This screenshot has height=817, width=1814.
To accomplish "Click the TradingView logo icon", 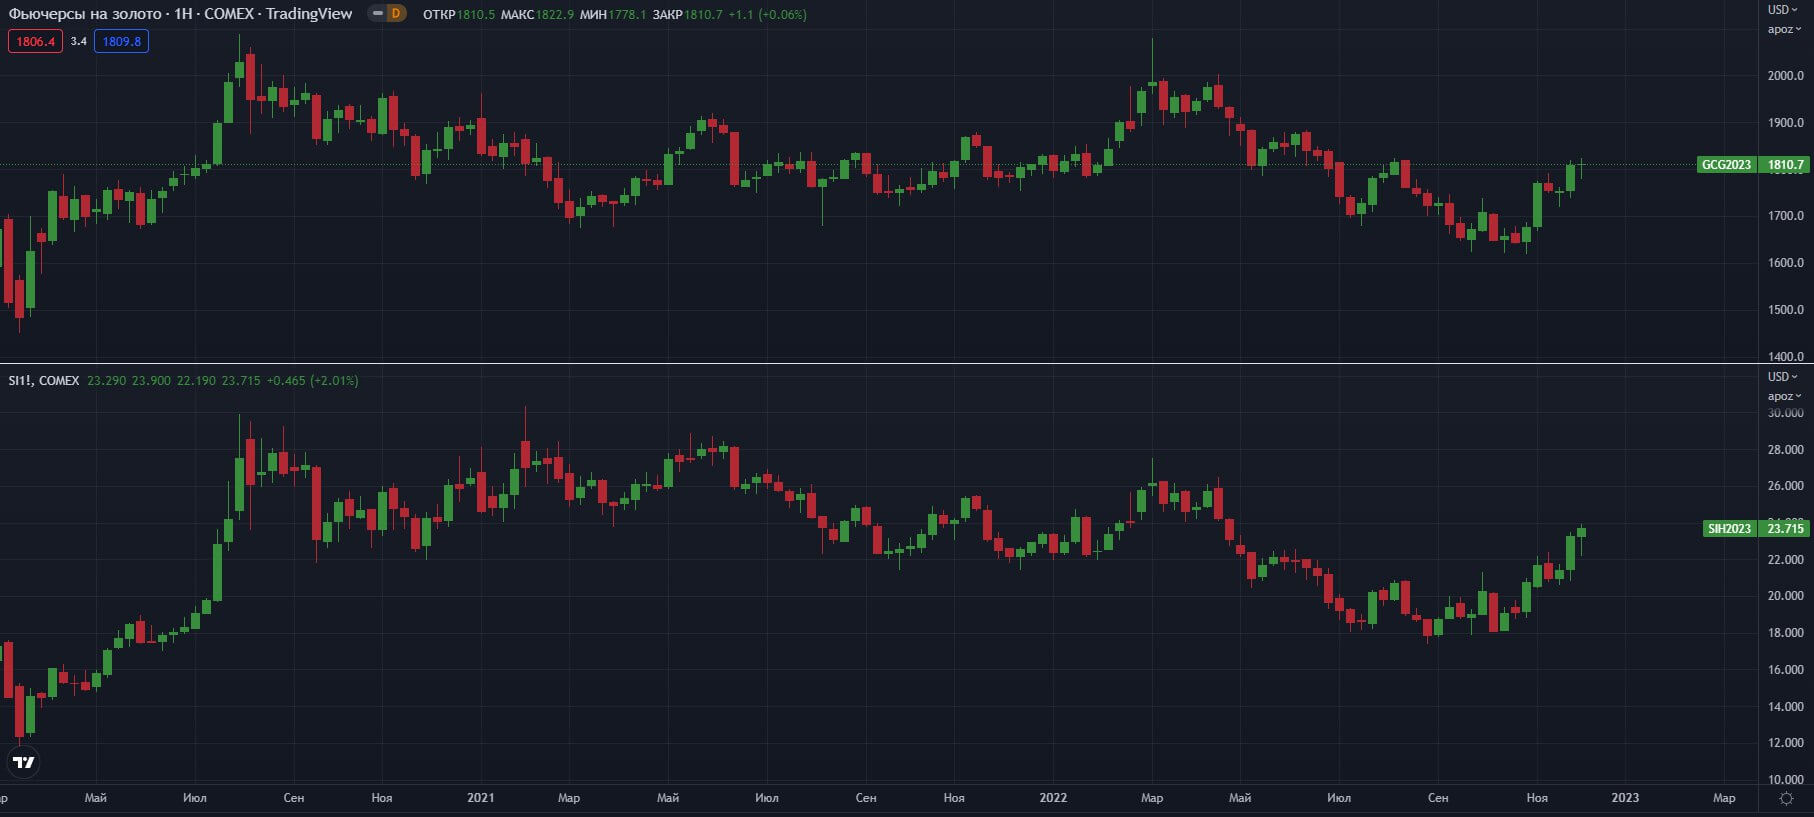I will click(x=23, y=762).
